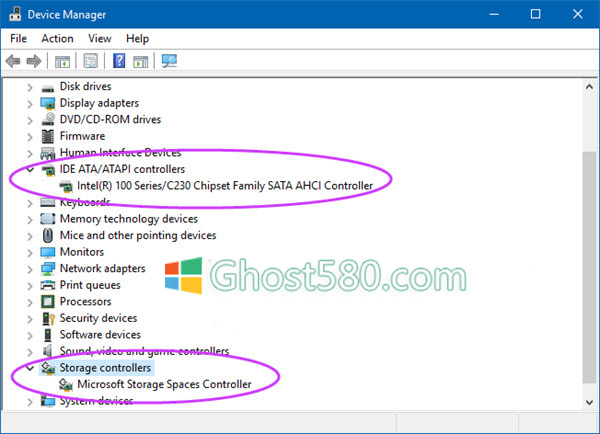Expand the Firmware node
600x434 pixels.
30,137
